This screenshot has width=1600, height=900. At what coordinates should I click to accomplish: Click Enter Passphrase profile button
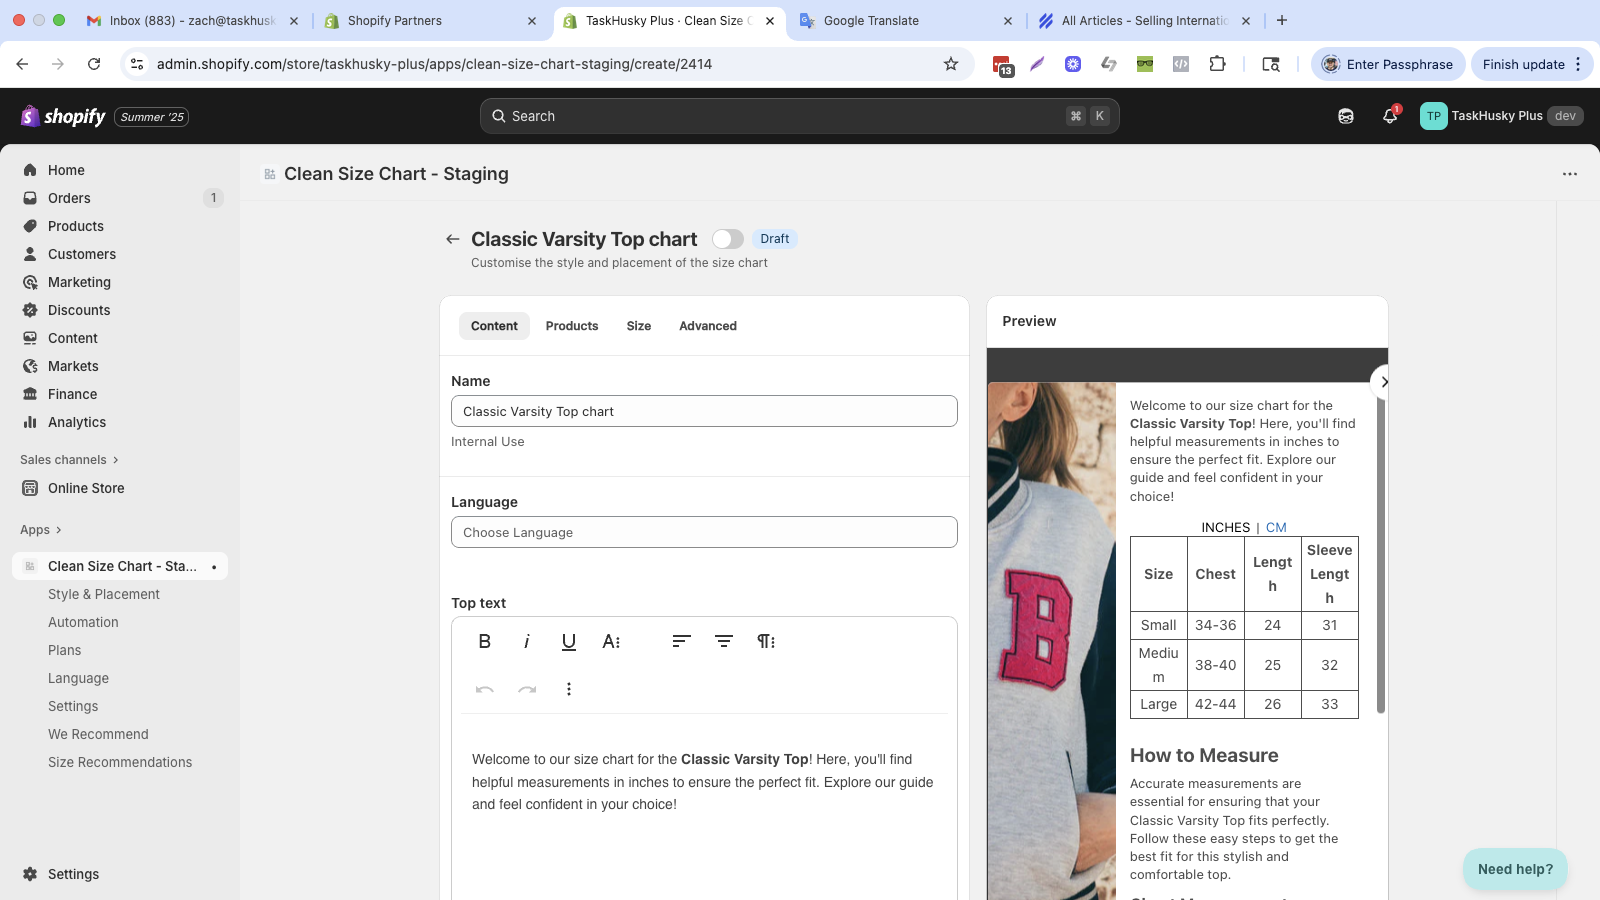[x=1388, y=64]
